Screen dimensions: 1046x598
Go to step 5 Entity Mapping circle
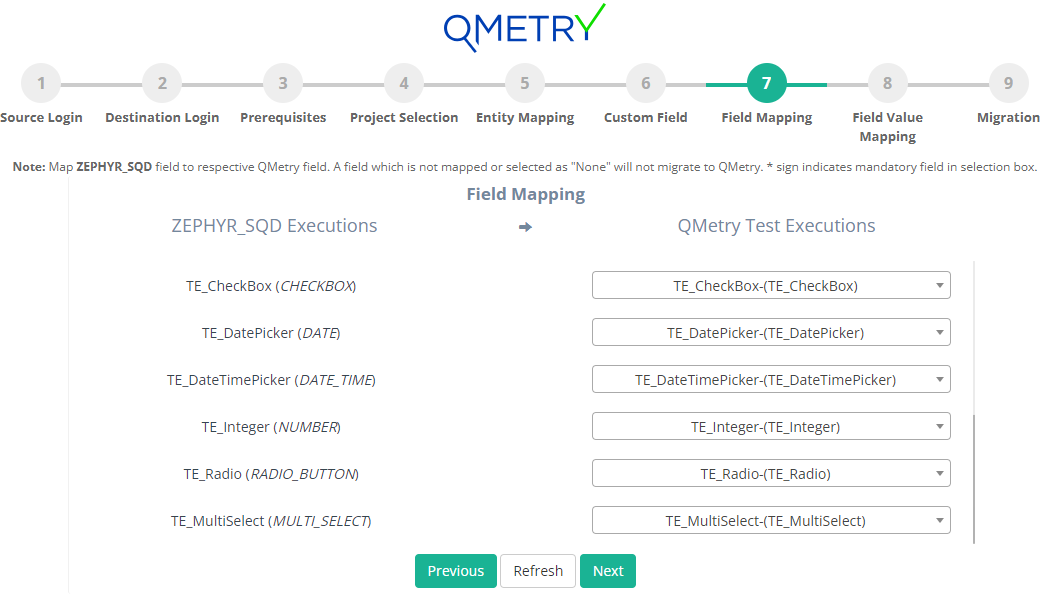point(525,83)
